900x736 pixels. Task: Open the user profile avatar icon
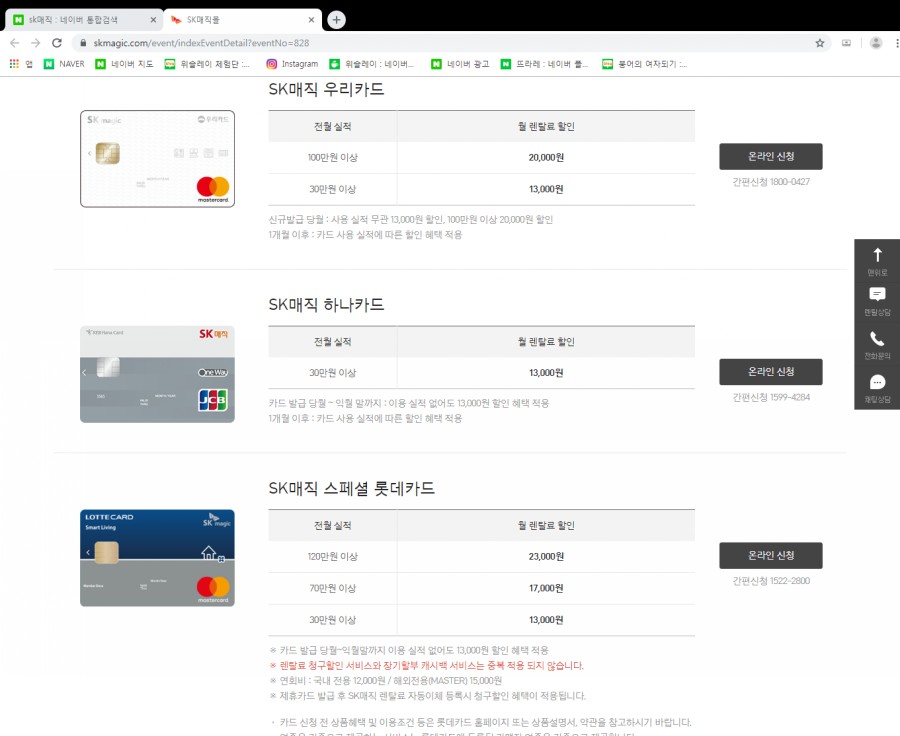876,43
